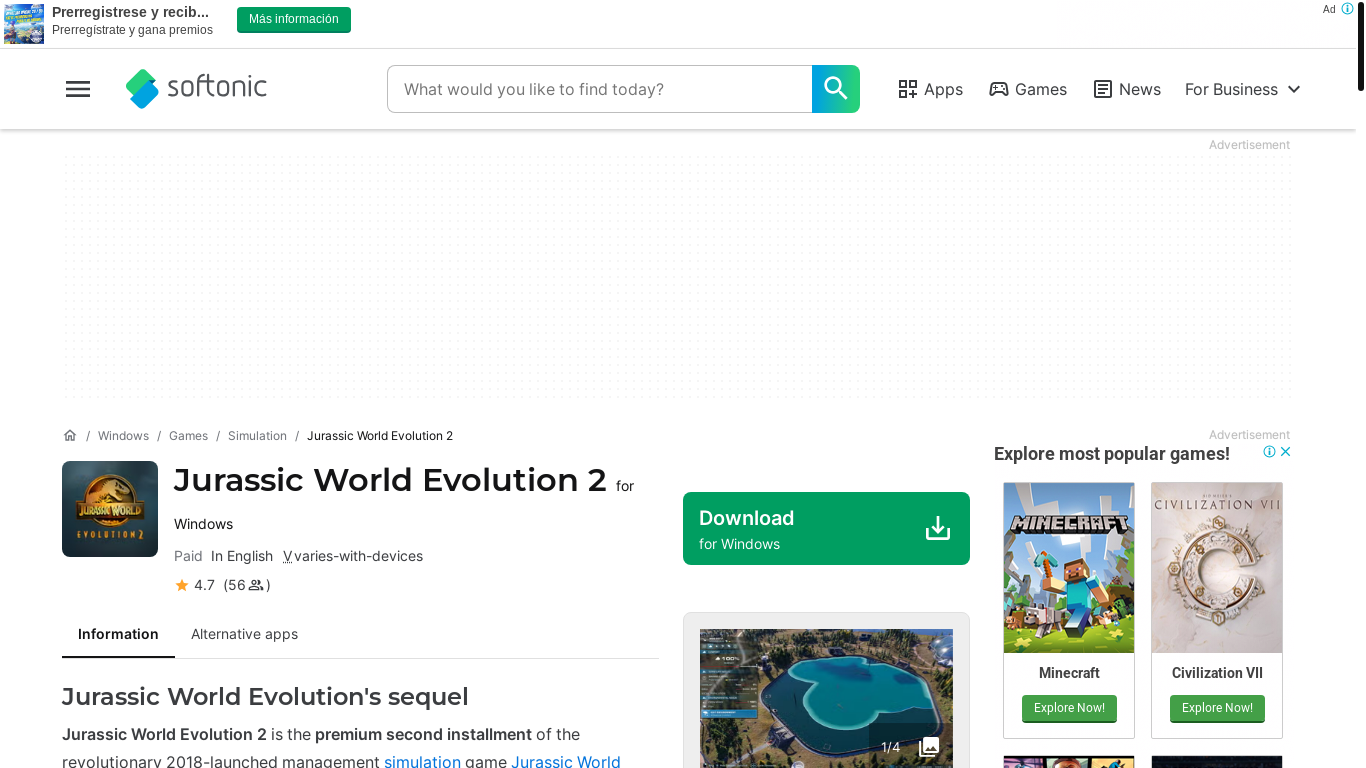
Task: Click the 'Paid' license label
Action: 188,556
